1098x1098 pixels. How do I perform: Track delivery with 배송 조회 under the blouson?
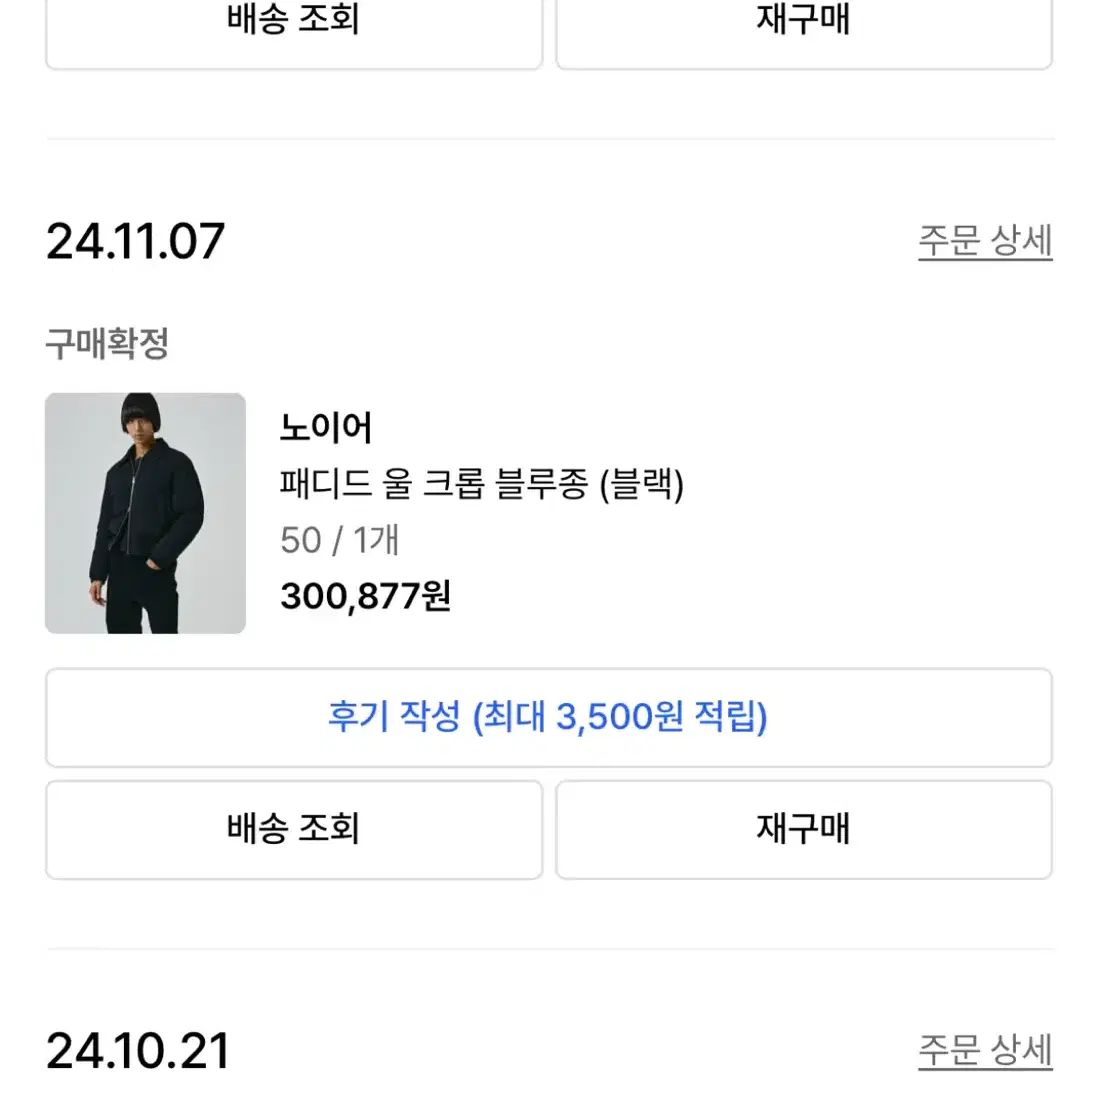tap(294, 829)
